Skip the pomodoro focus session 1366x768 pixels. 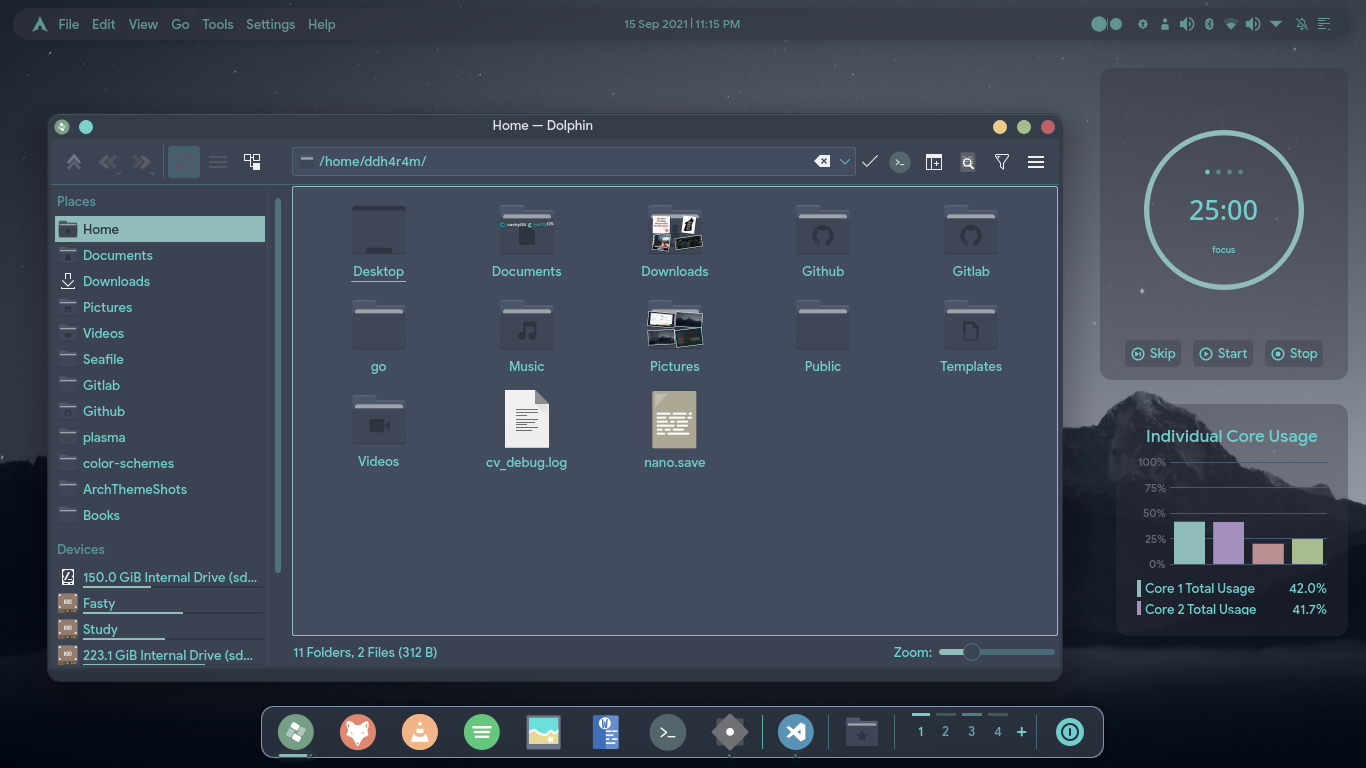1153,353
